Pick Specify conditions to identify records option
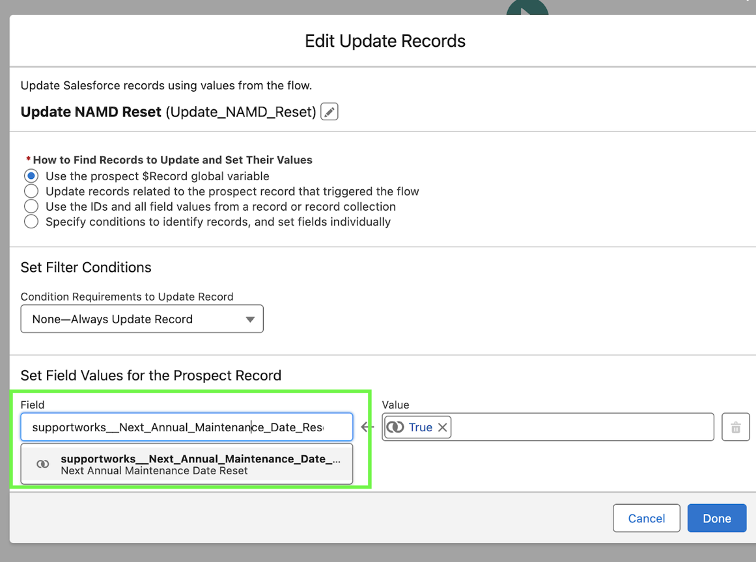This screenshot has height=562, width=756. (x=31, y=222)
